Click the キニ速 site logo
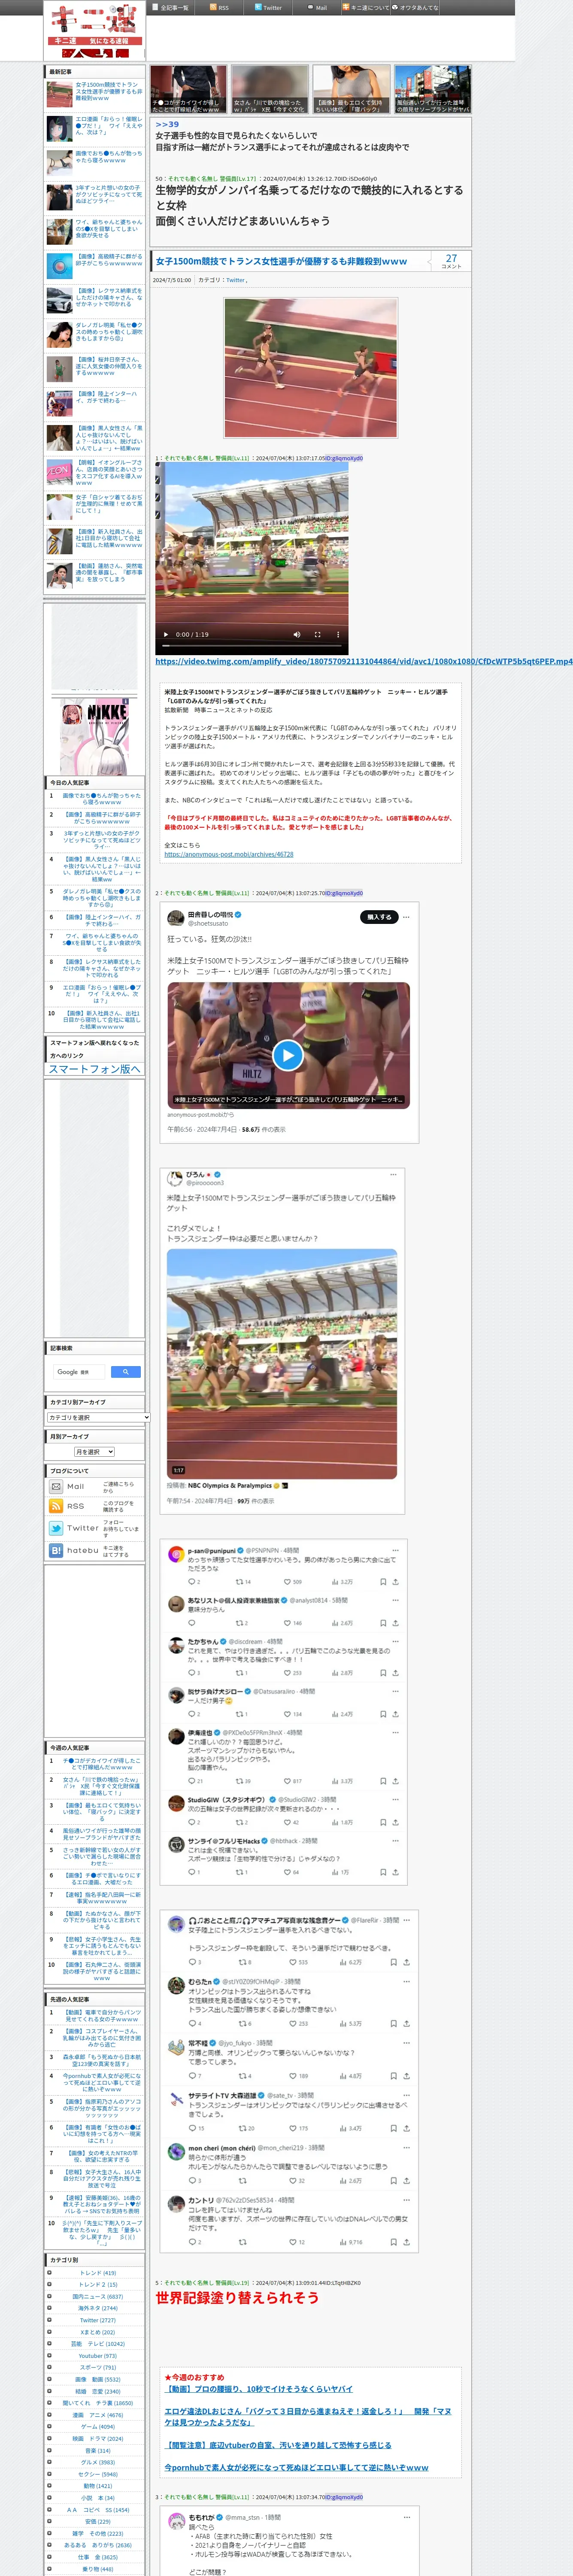 pyautogui.click(x=95, y=30)
